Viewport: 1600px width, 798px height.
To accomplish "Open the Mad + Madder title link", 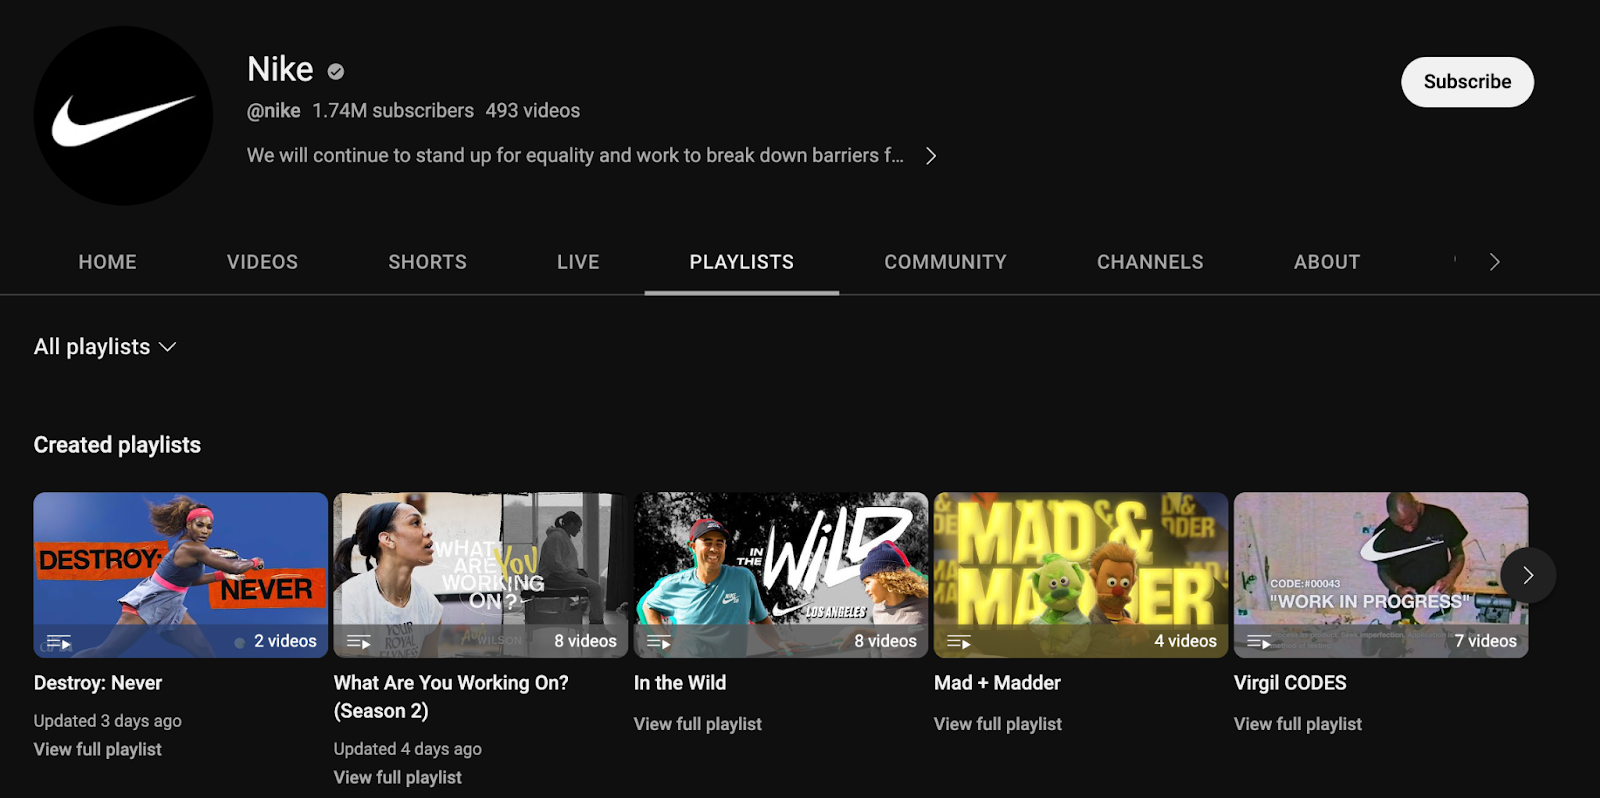I will pos(997,683).
